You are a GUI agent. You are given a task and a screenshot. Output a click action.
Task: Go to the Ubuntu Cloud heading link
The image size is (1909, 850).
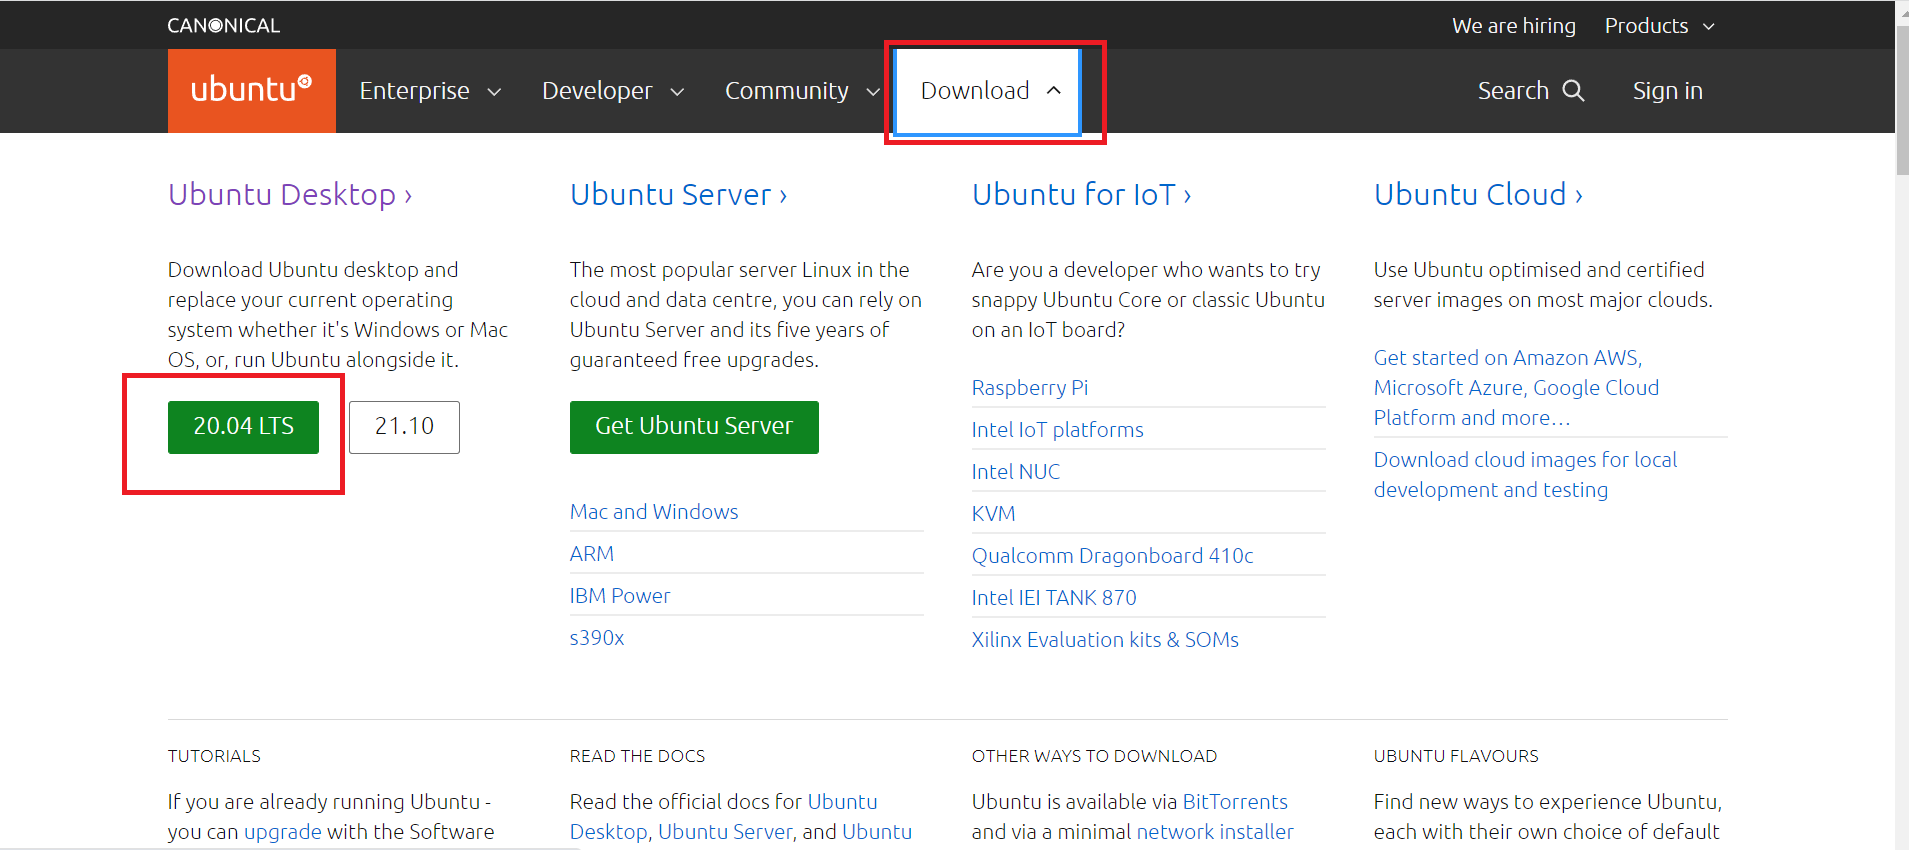click(1477, 194)
